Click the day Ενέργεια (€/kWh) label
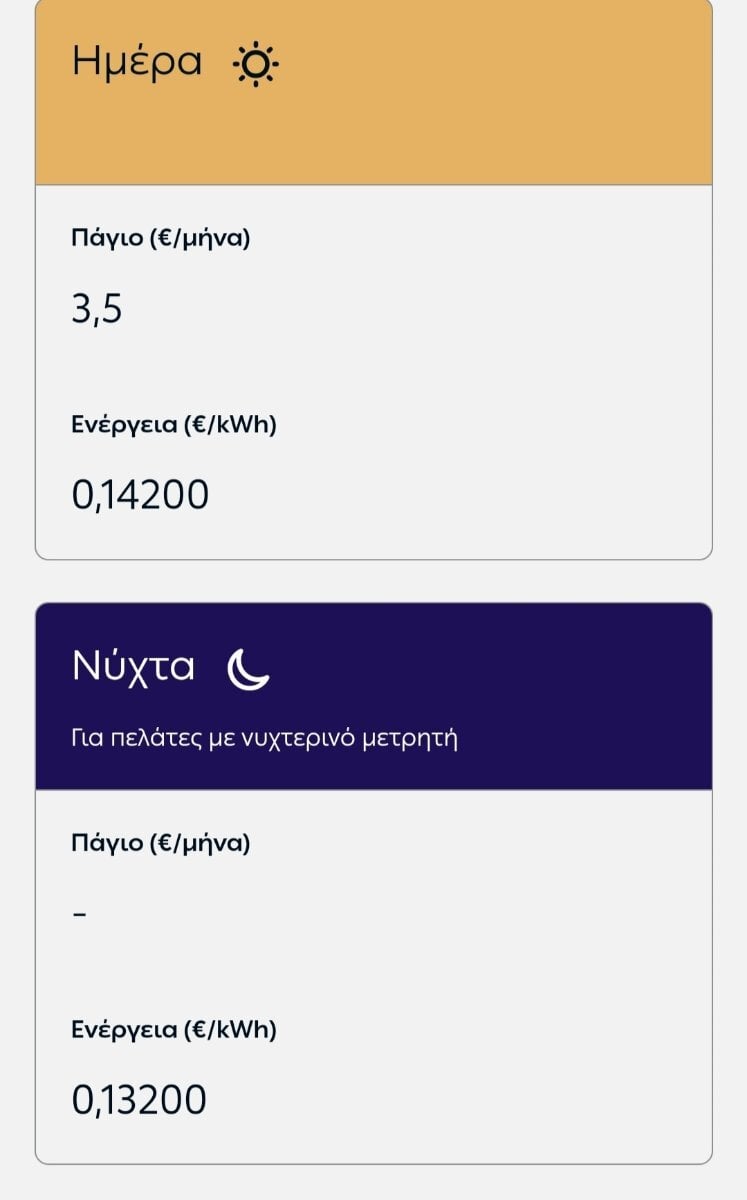 click(x=174, y=425)
